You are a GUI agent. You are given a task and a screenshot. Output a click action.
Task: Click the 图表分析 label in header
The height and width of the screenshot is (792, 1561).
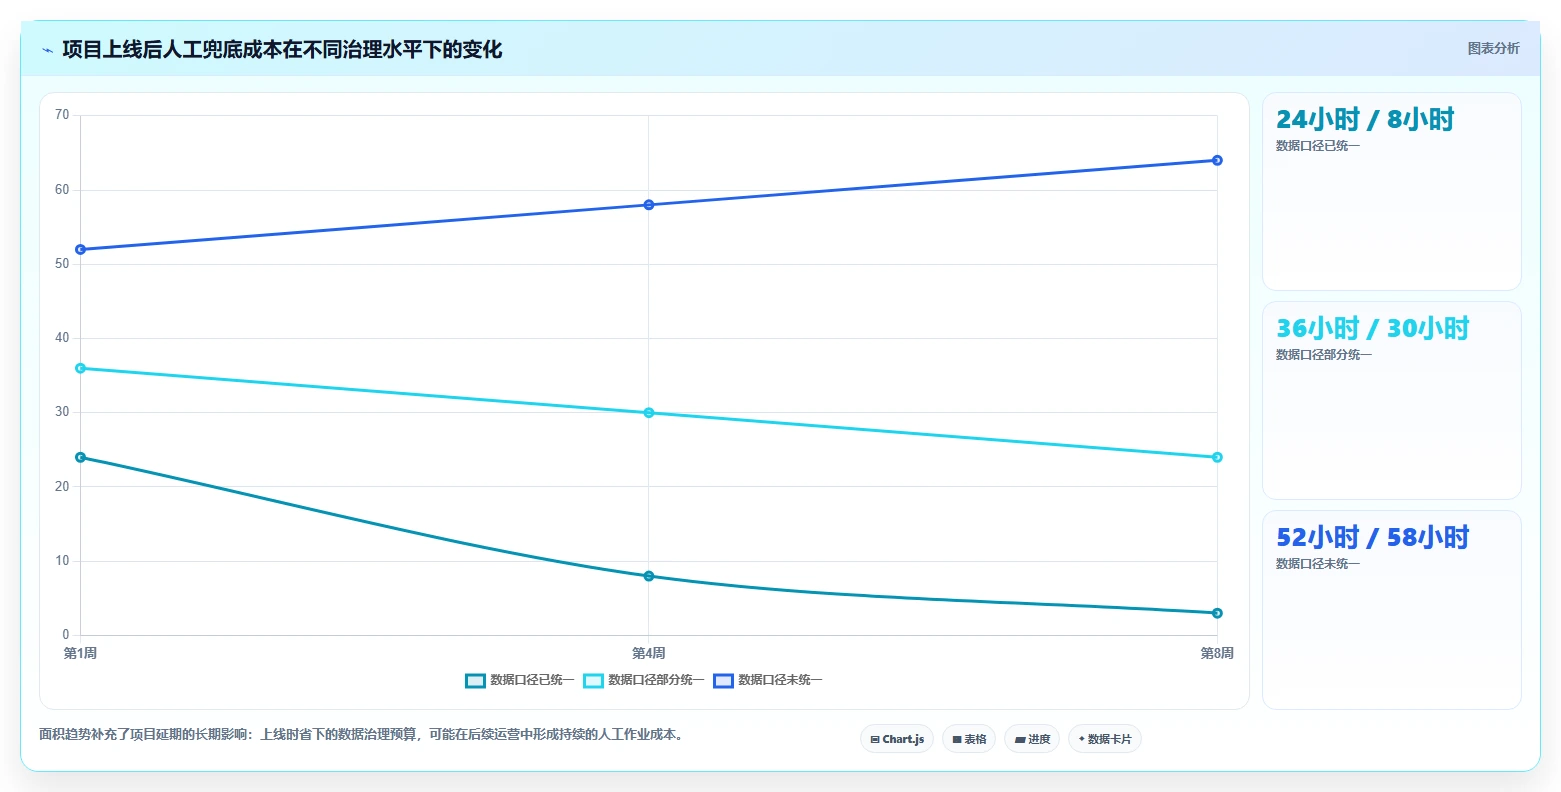(1493, 48)
